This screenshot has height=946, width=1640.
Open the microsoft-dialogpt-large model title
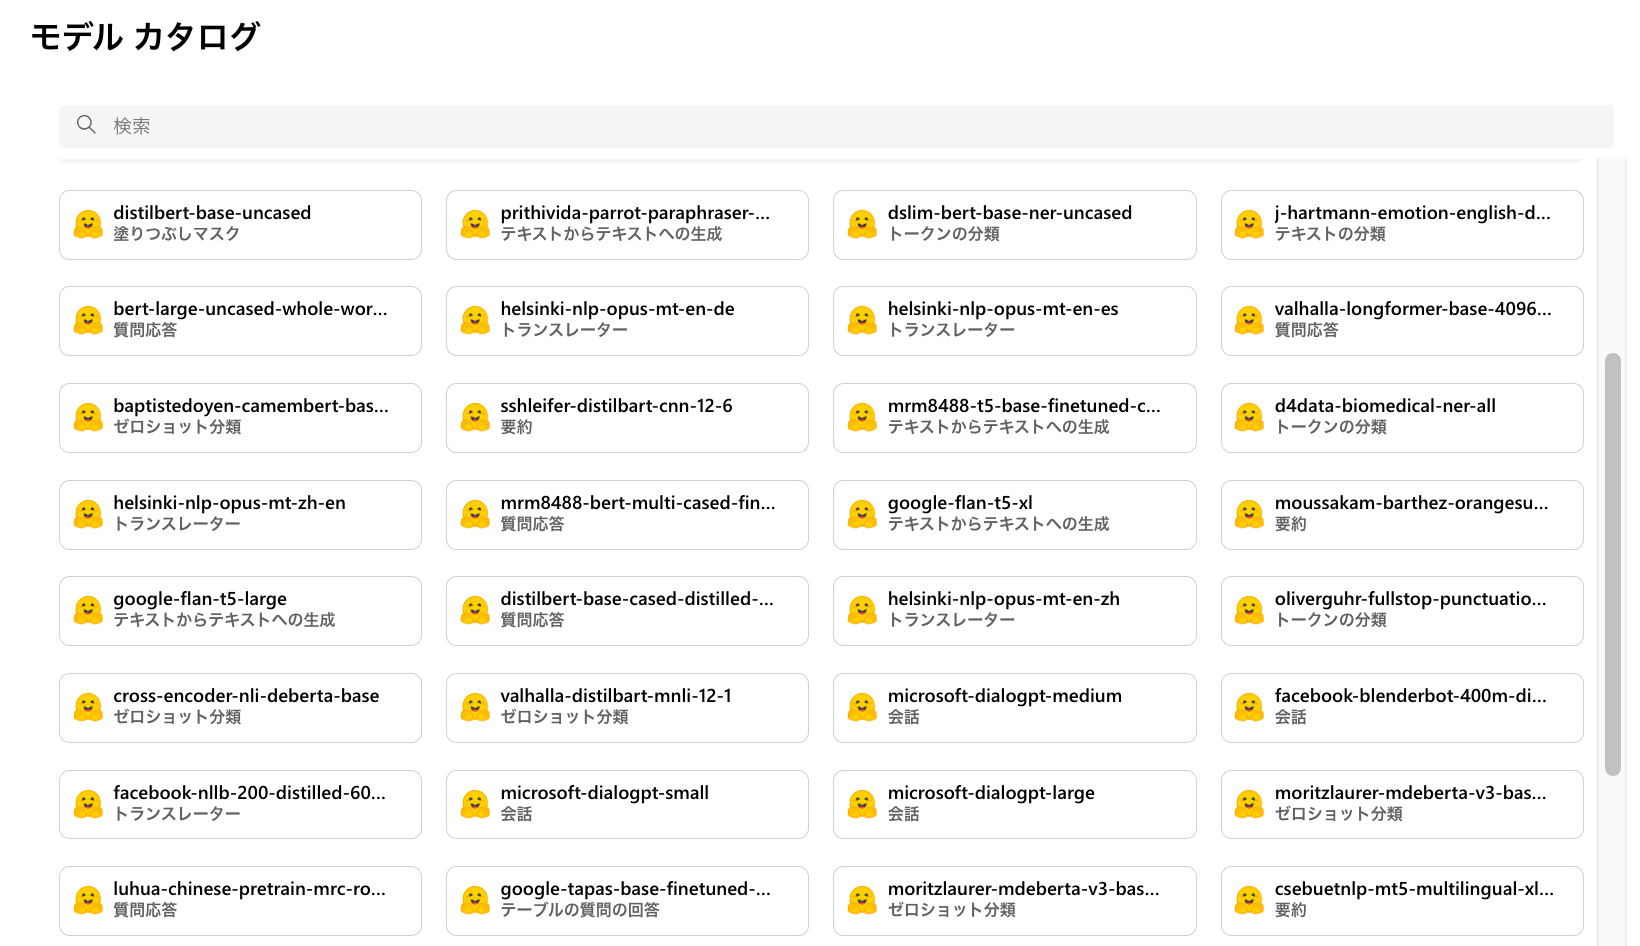[991, 793]
